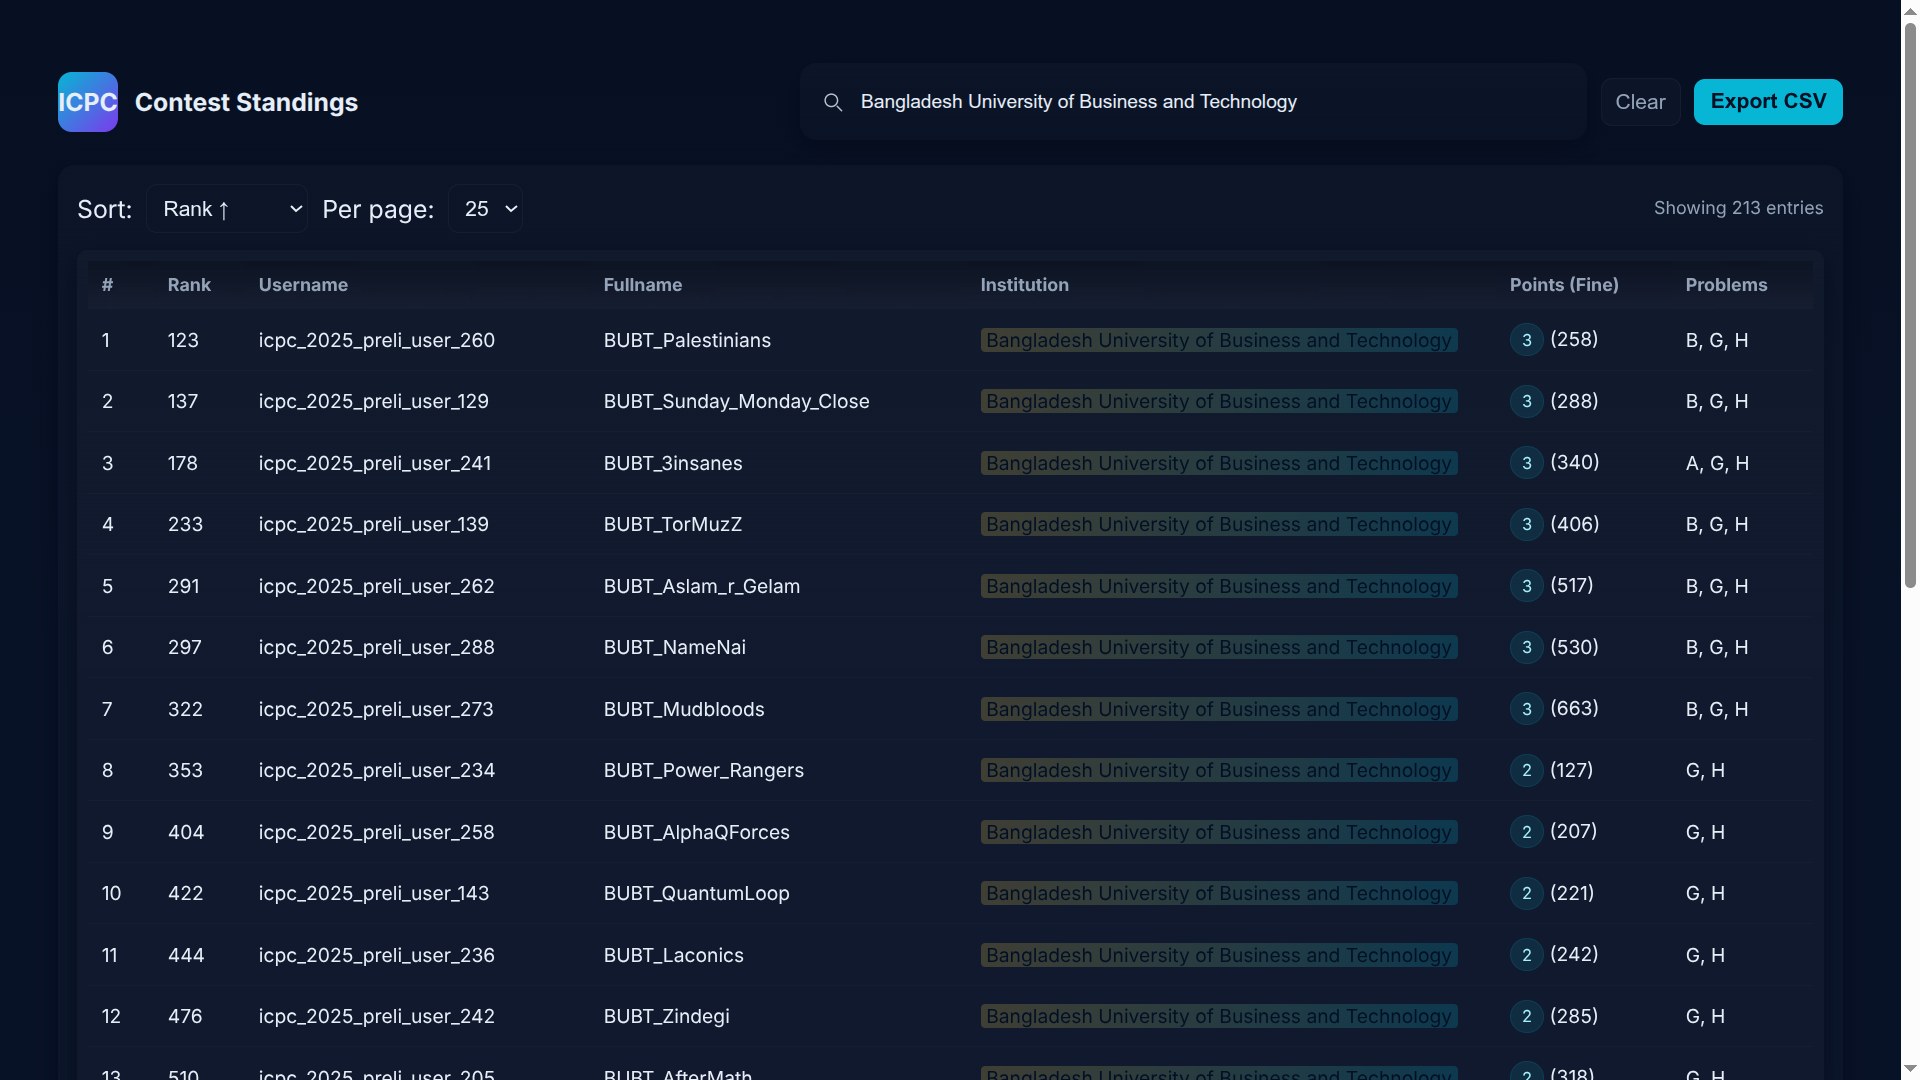Click fine value (127) for BUBT_Power_Rangers
Screen dimensions: 1920x1080
point(1571,770)
